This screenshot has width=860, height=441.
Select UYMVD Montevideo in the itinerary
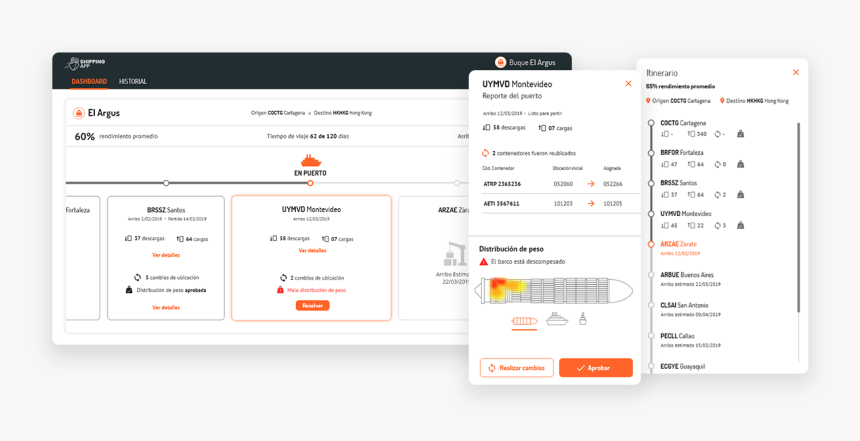click(686, 213)
